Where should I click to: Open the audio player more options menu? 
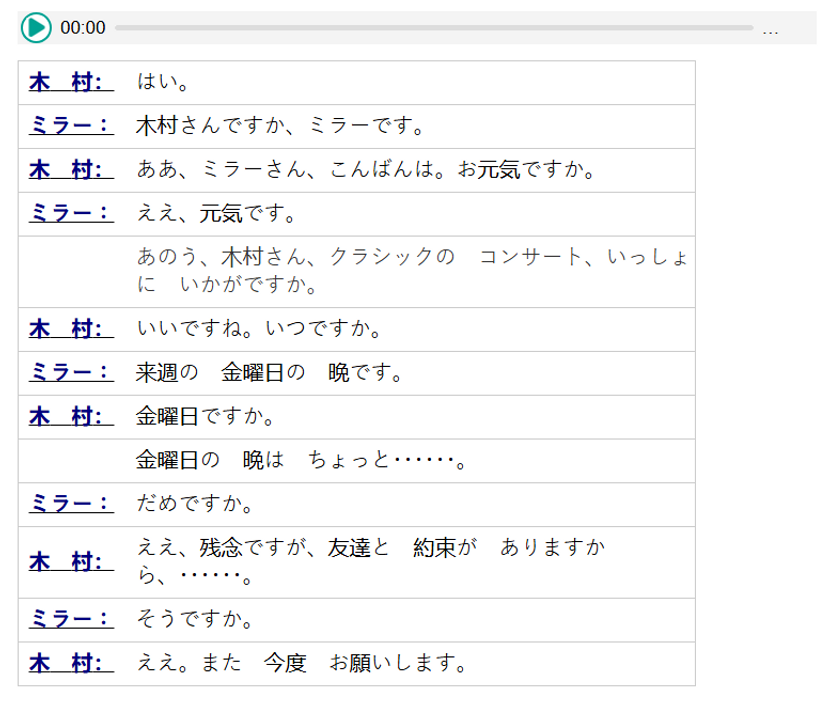(x=770, y=29)
